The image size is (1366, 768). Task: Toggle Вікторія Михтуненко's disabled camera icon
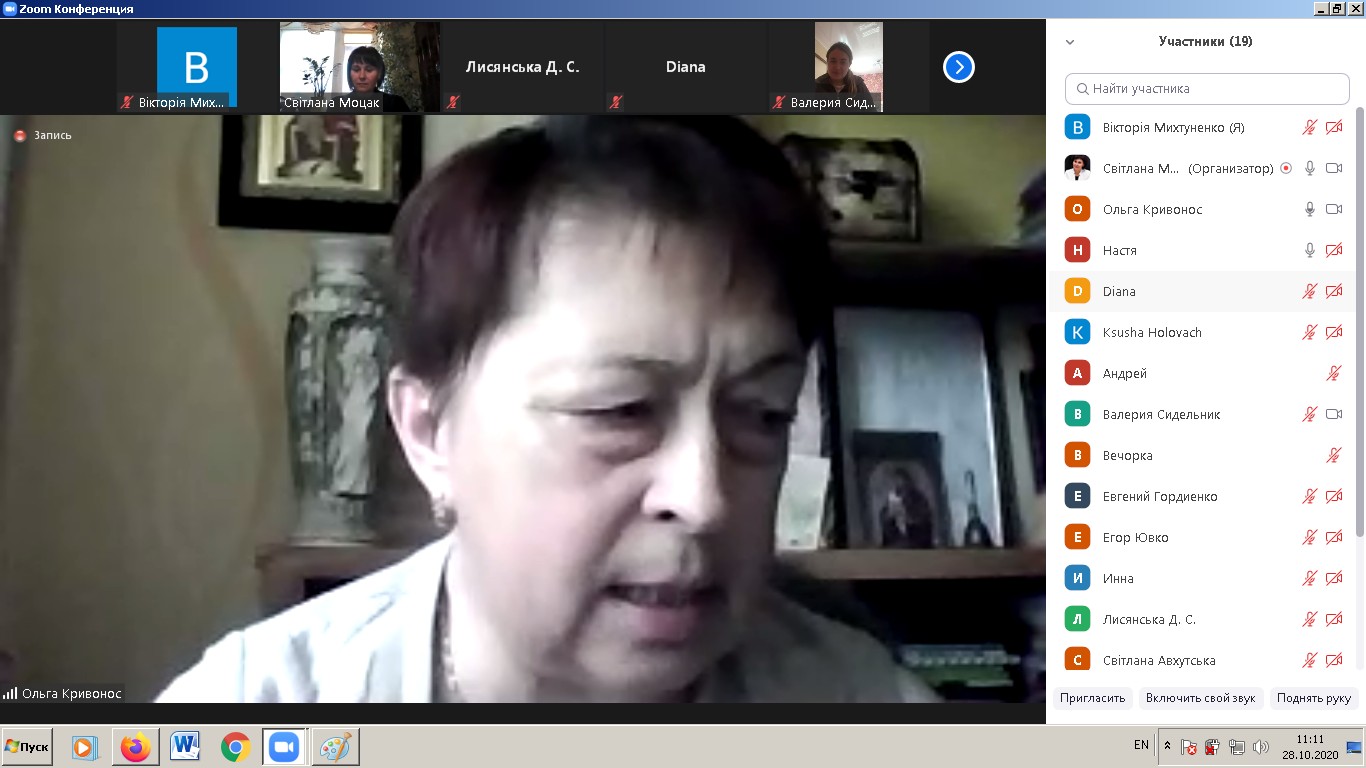[x=1333, y=127]
